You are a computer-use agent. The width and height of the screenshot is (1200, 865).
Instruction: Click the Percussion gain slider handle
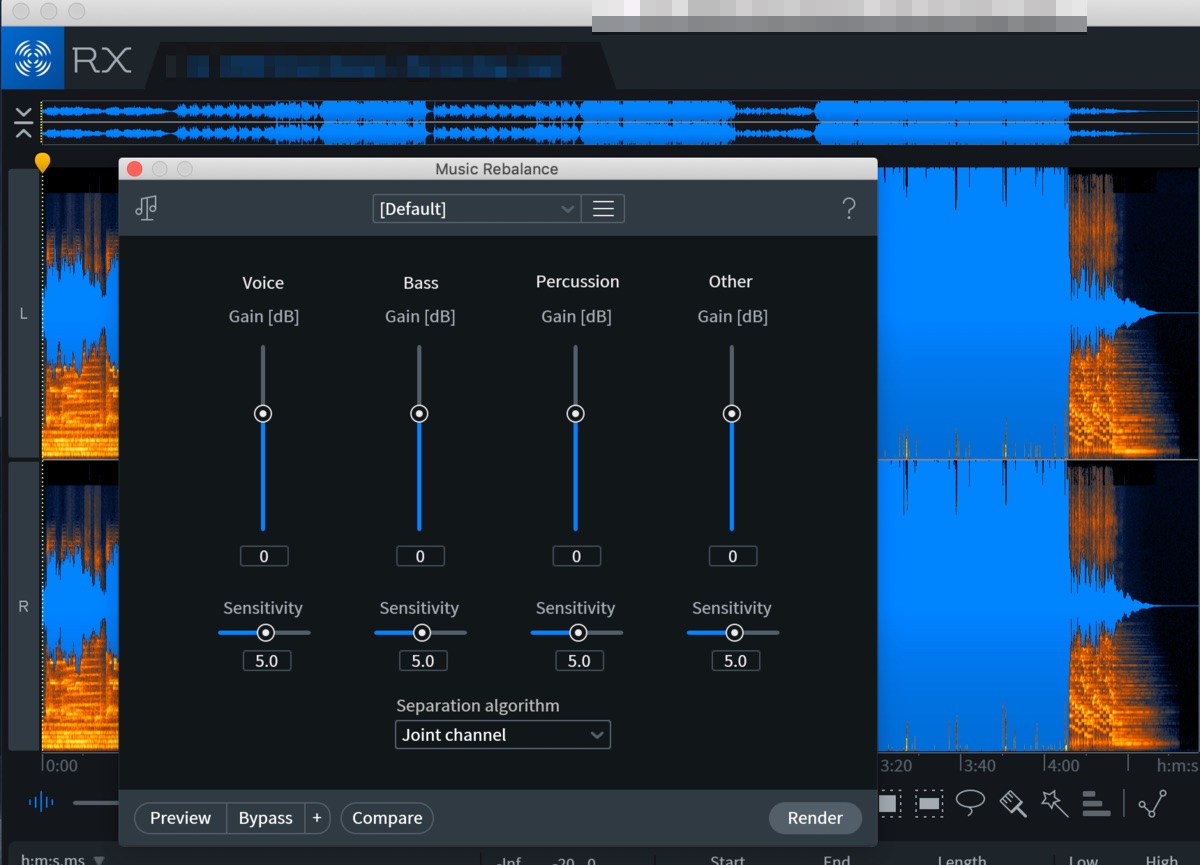pyautogui.click(x=575, y=413)
